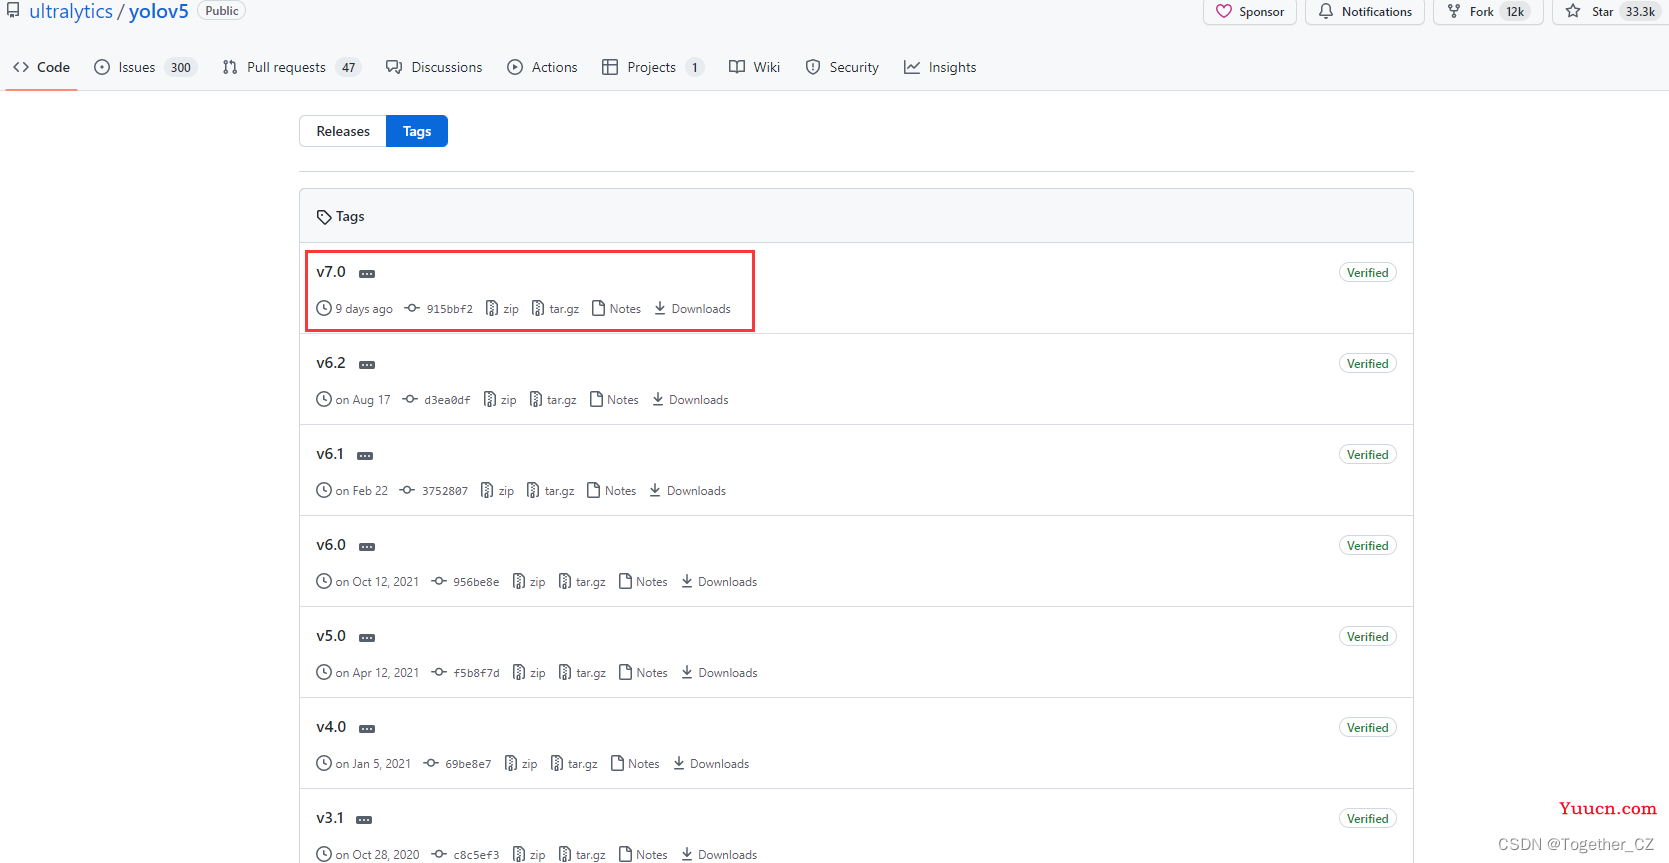Open the Security tab

coord(842,67)
